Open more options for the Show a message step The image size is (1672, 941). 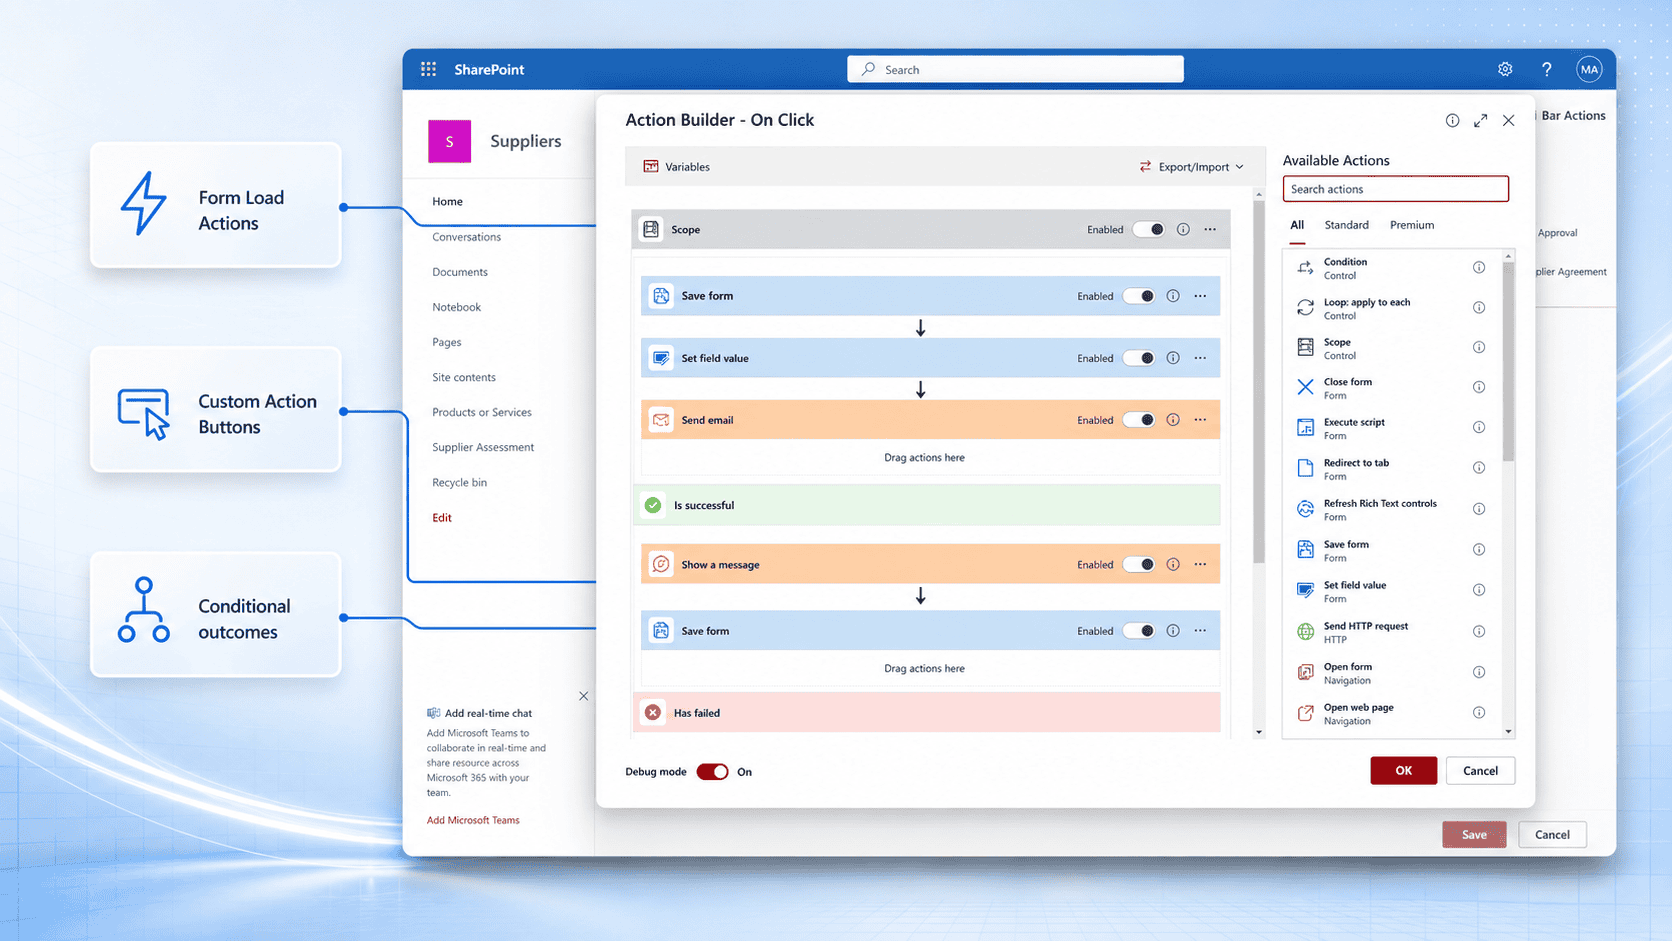1200,564
